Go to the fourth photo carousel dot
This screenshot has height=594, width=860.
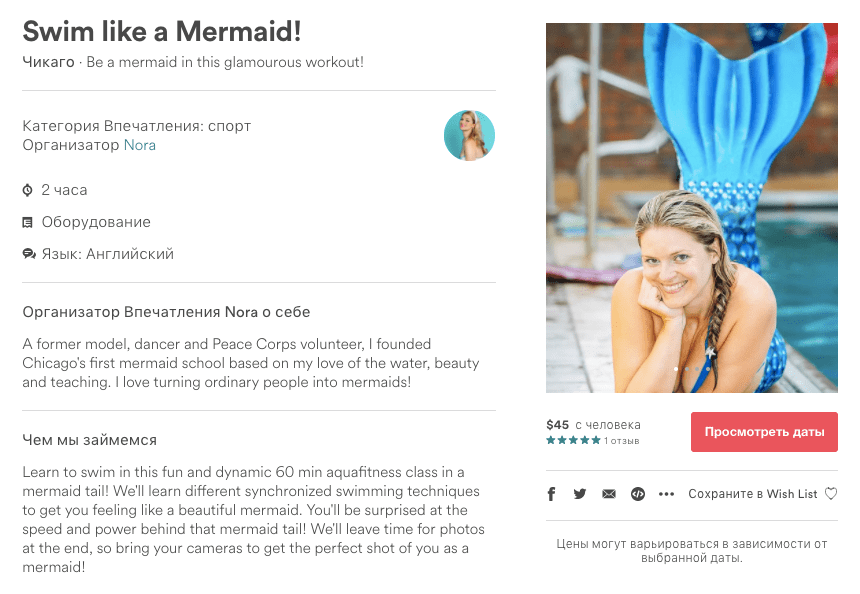pyautogui.click(x=708, y=369)
